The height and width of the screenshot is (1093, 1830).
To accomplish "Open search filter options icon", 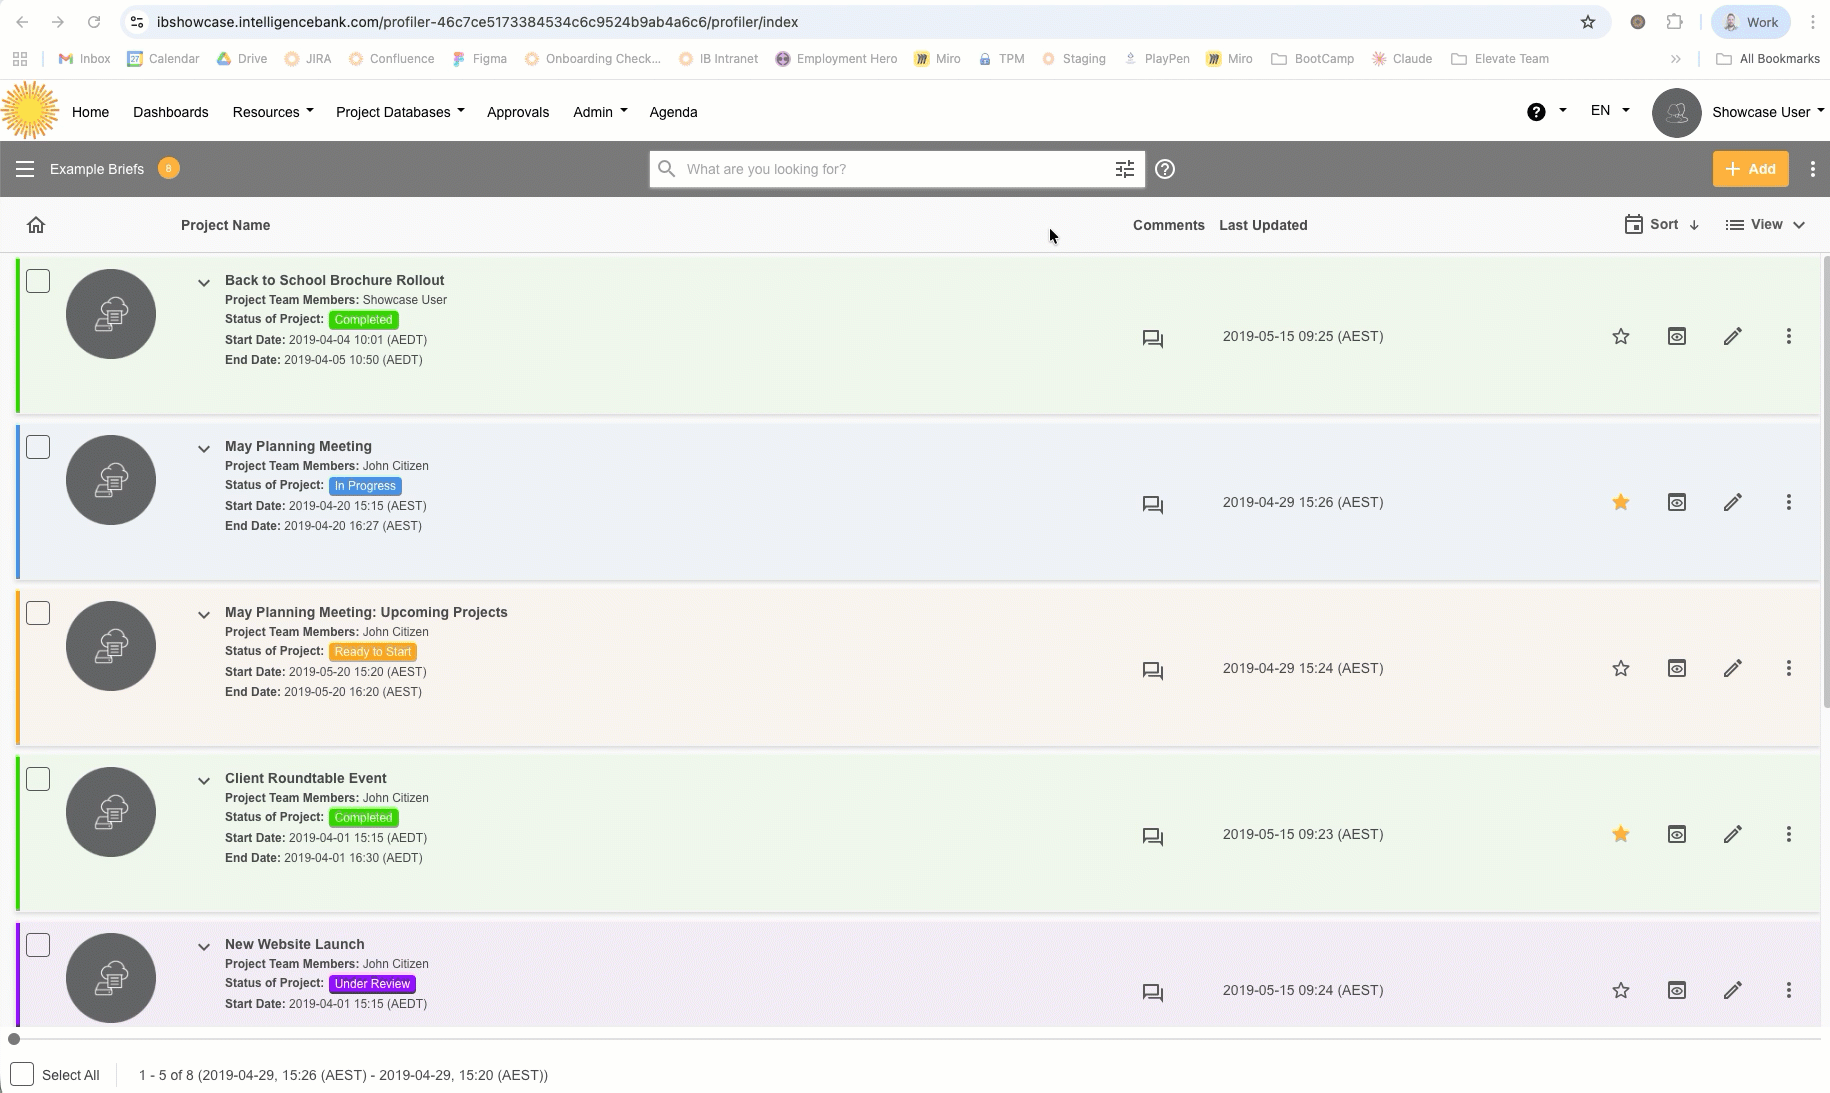I will 1124,169.
